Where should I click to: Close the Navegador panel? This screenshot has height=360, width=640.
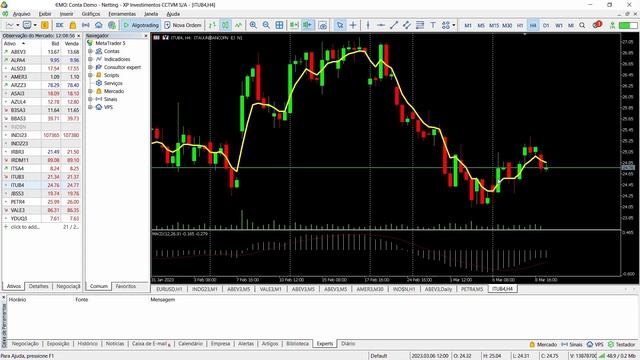[146, 36]
